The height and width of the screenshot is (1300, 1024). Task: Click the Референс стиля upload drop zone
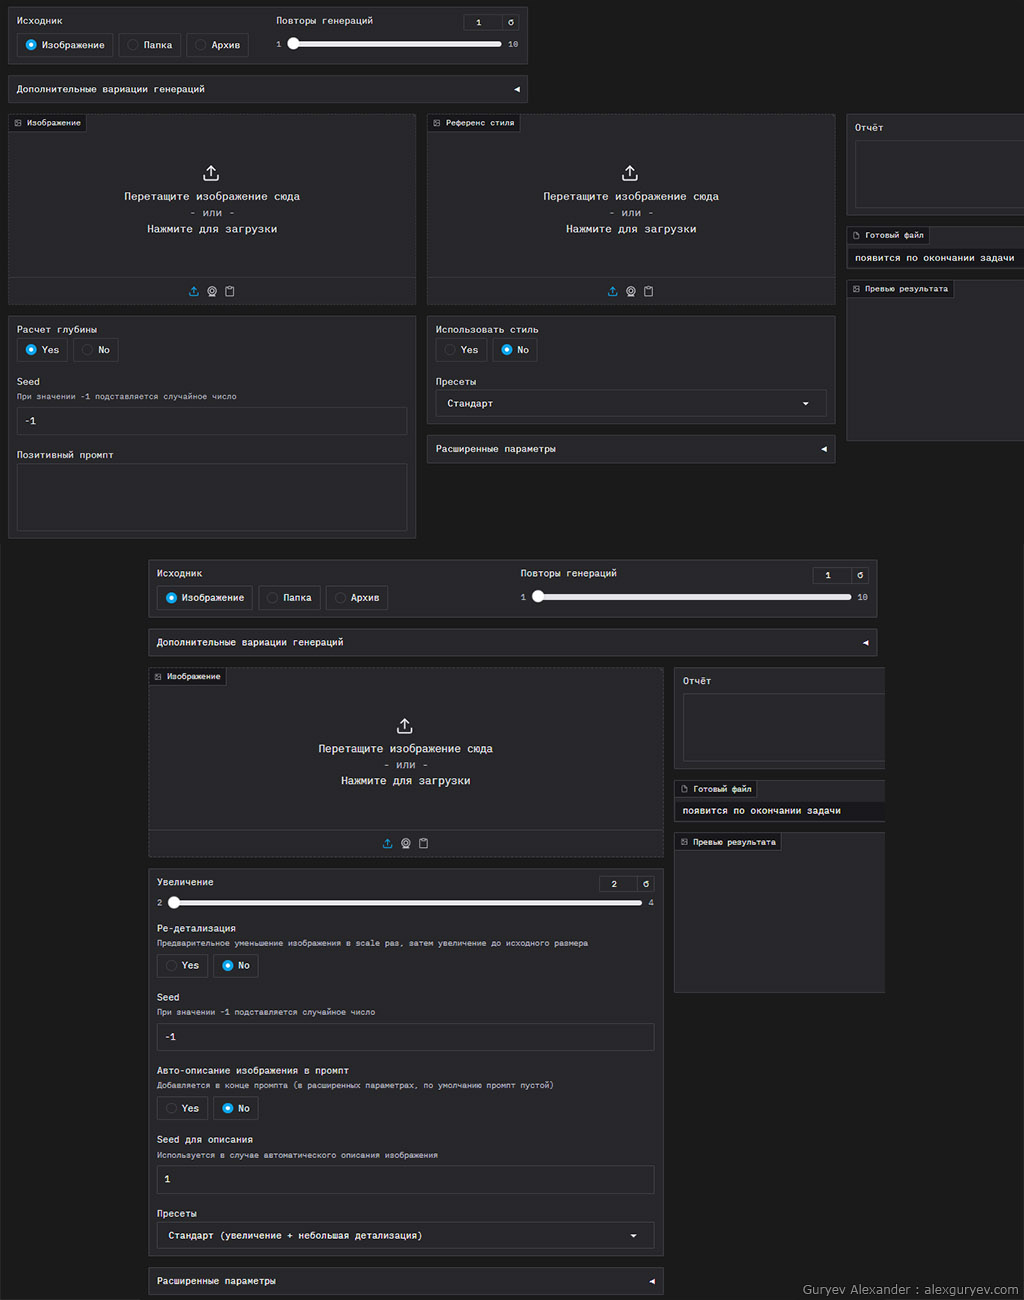(630, 200)
